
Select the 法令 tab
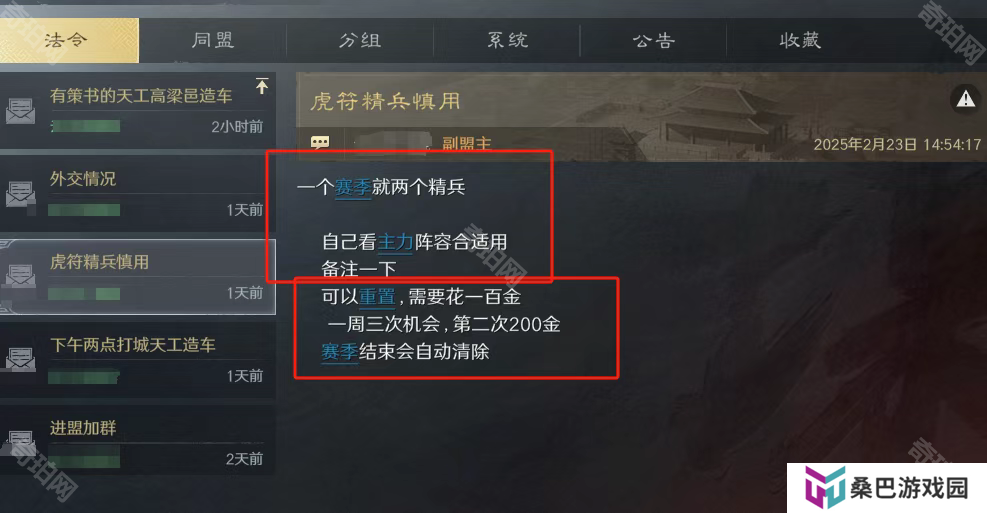point(69,40)
